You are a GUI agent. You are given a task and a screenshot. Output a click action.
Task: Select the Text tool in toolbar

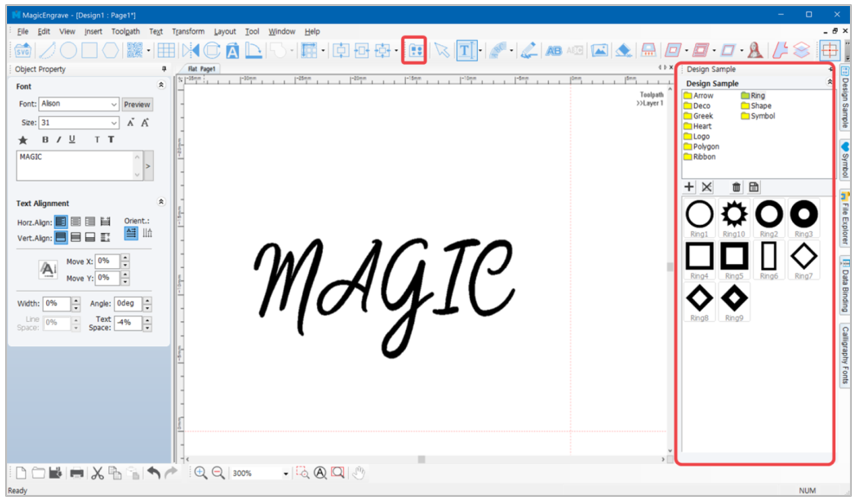[466, 51]
